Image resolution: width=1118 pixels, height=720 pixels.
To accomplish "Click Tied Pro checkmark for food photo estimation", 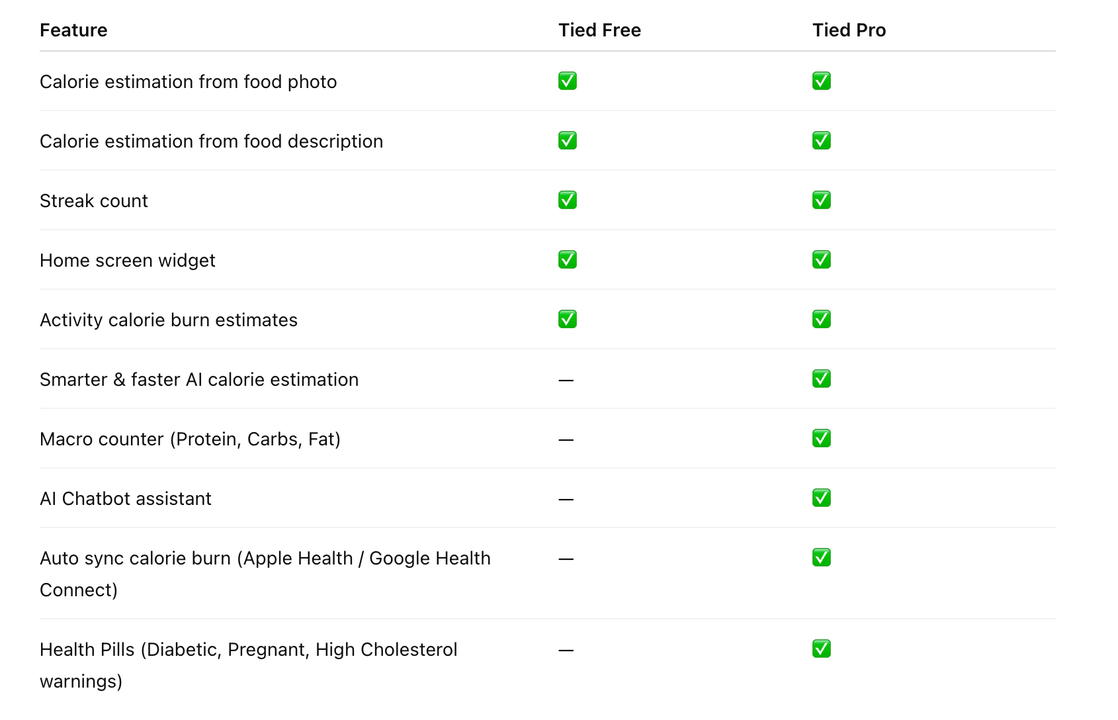I will click(821, 81).
